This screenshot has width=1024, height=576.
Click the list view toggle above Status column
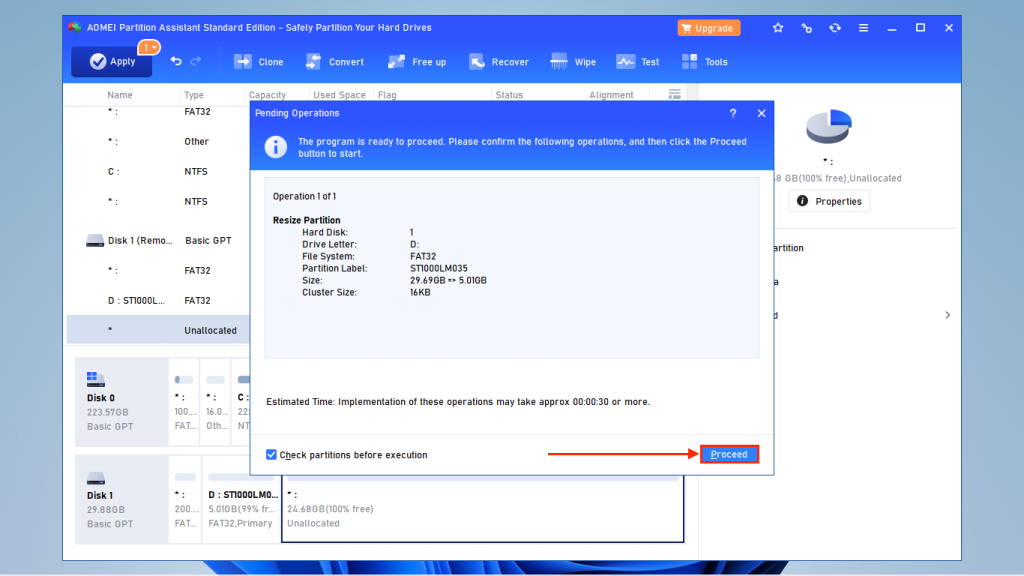tap(674, 93)
